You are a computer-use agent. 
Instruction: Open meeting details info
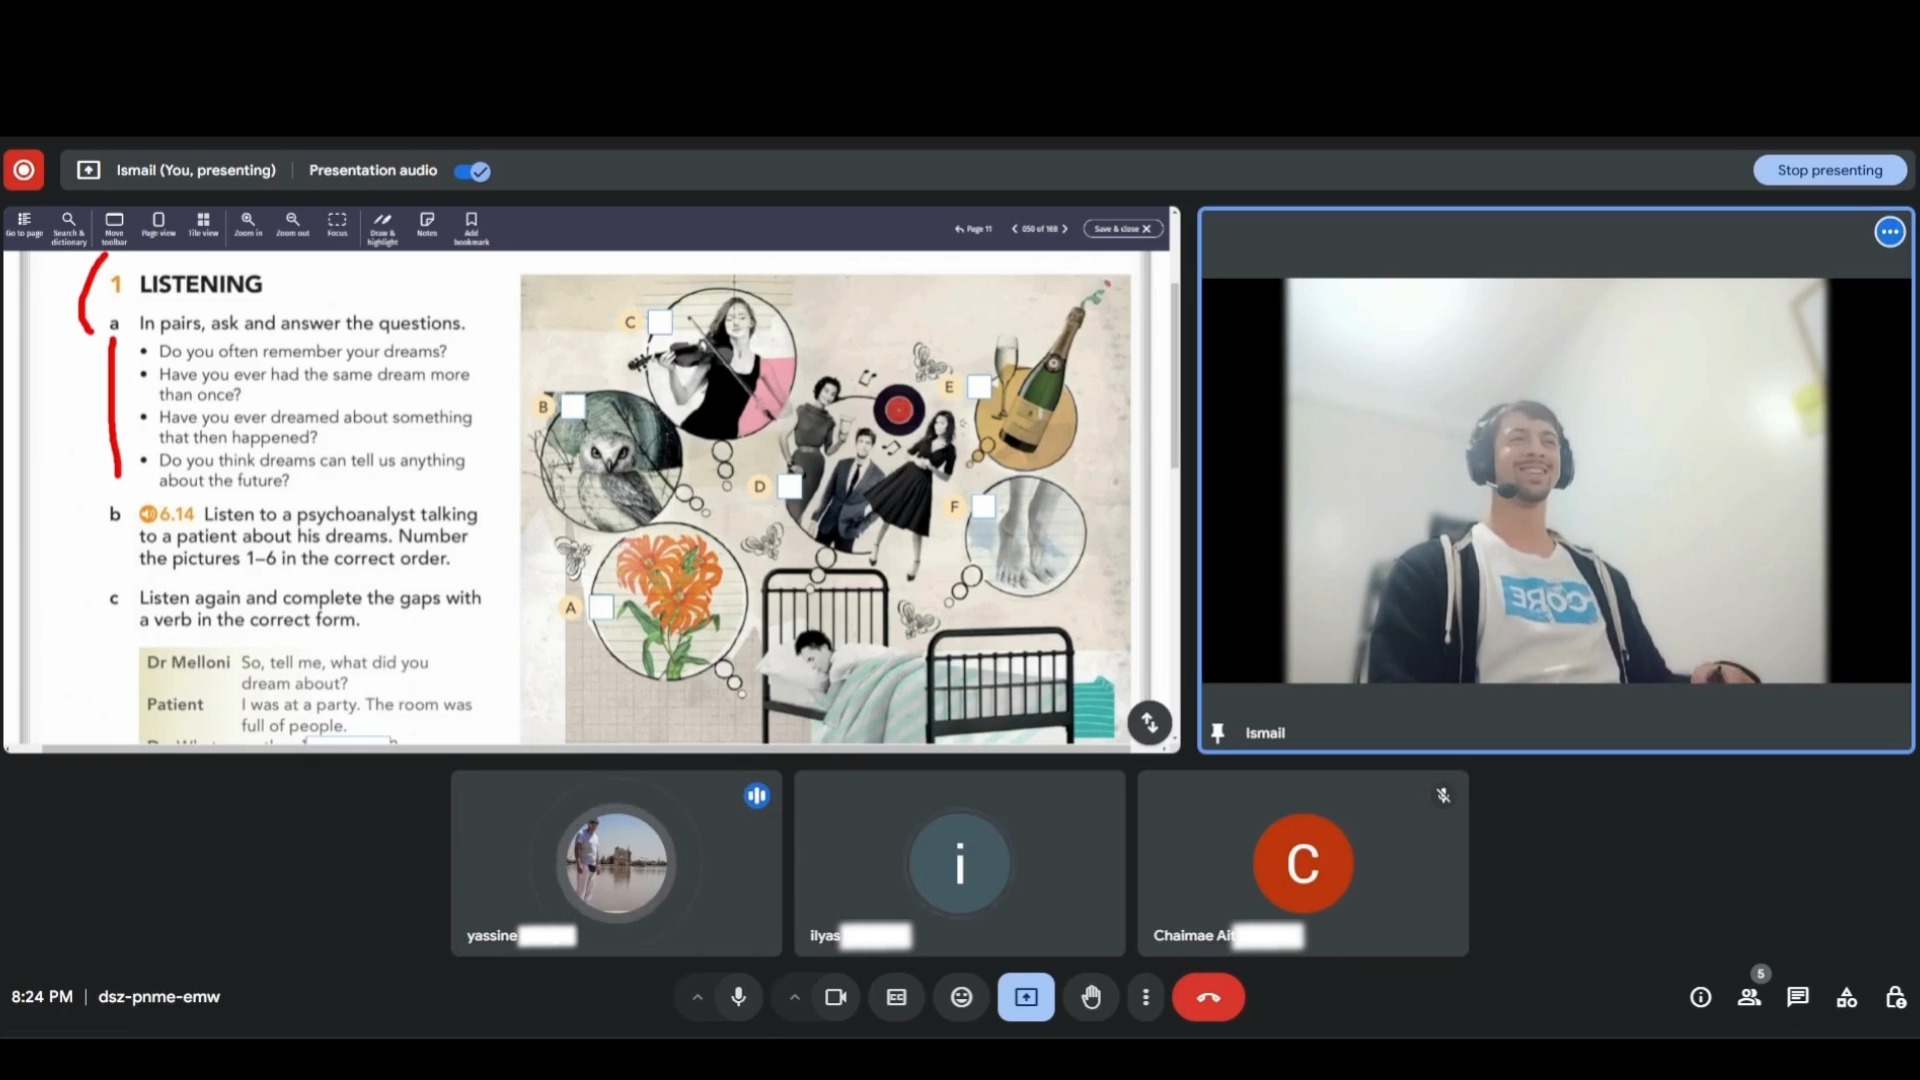[x=1700, y=997]
